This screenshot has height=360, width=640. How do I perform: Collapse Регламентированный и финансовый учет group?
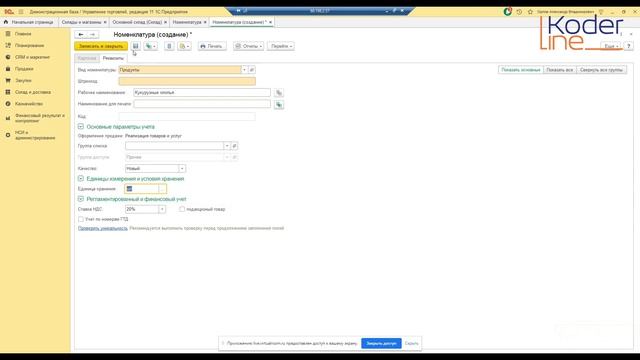(81, 199)
